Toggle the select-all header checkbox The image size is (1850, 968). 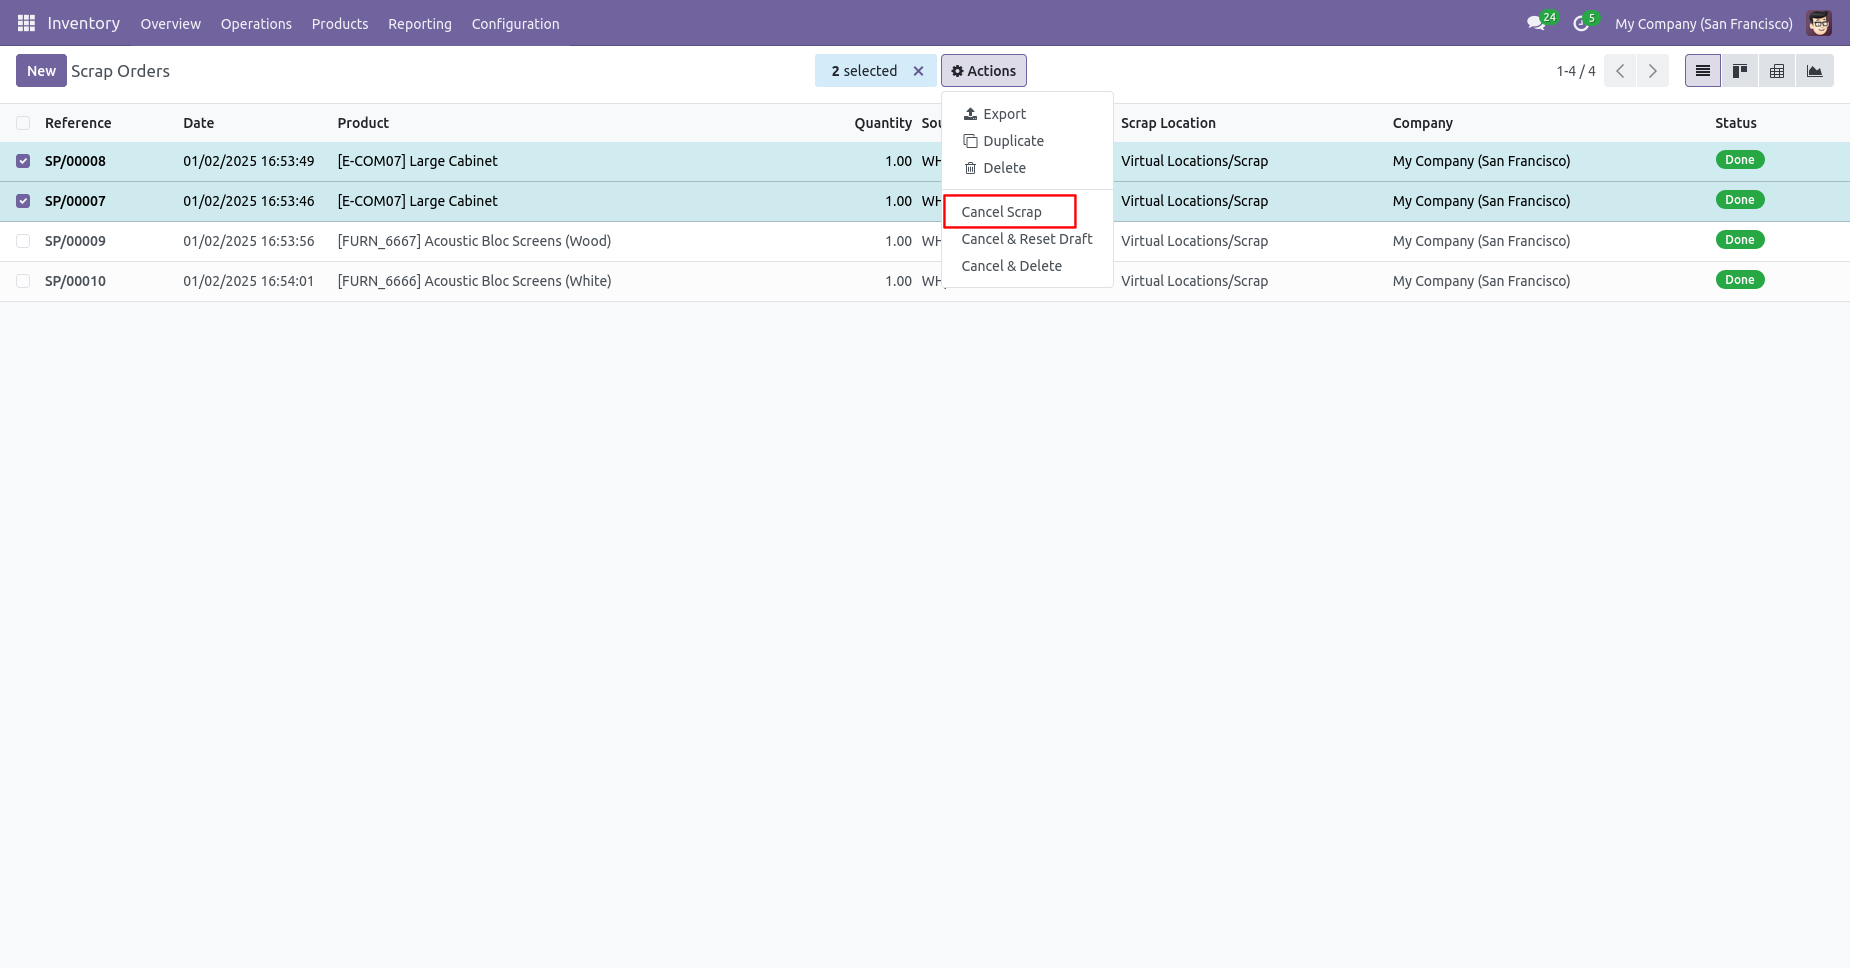tap(23, 123)
